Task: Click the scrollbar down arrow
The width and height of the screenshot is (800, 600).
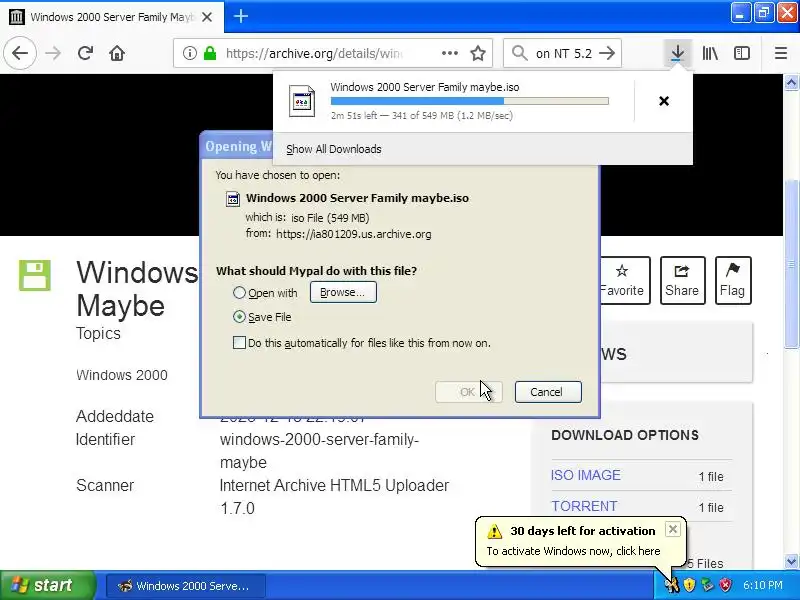Action: (x=791, y=561)
